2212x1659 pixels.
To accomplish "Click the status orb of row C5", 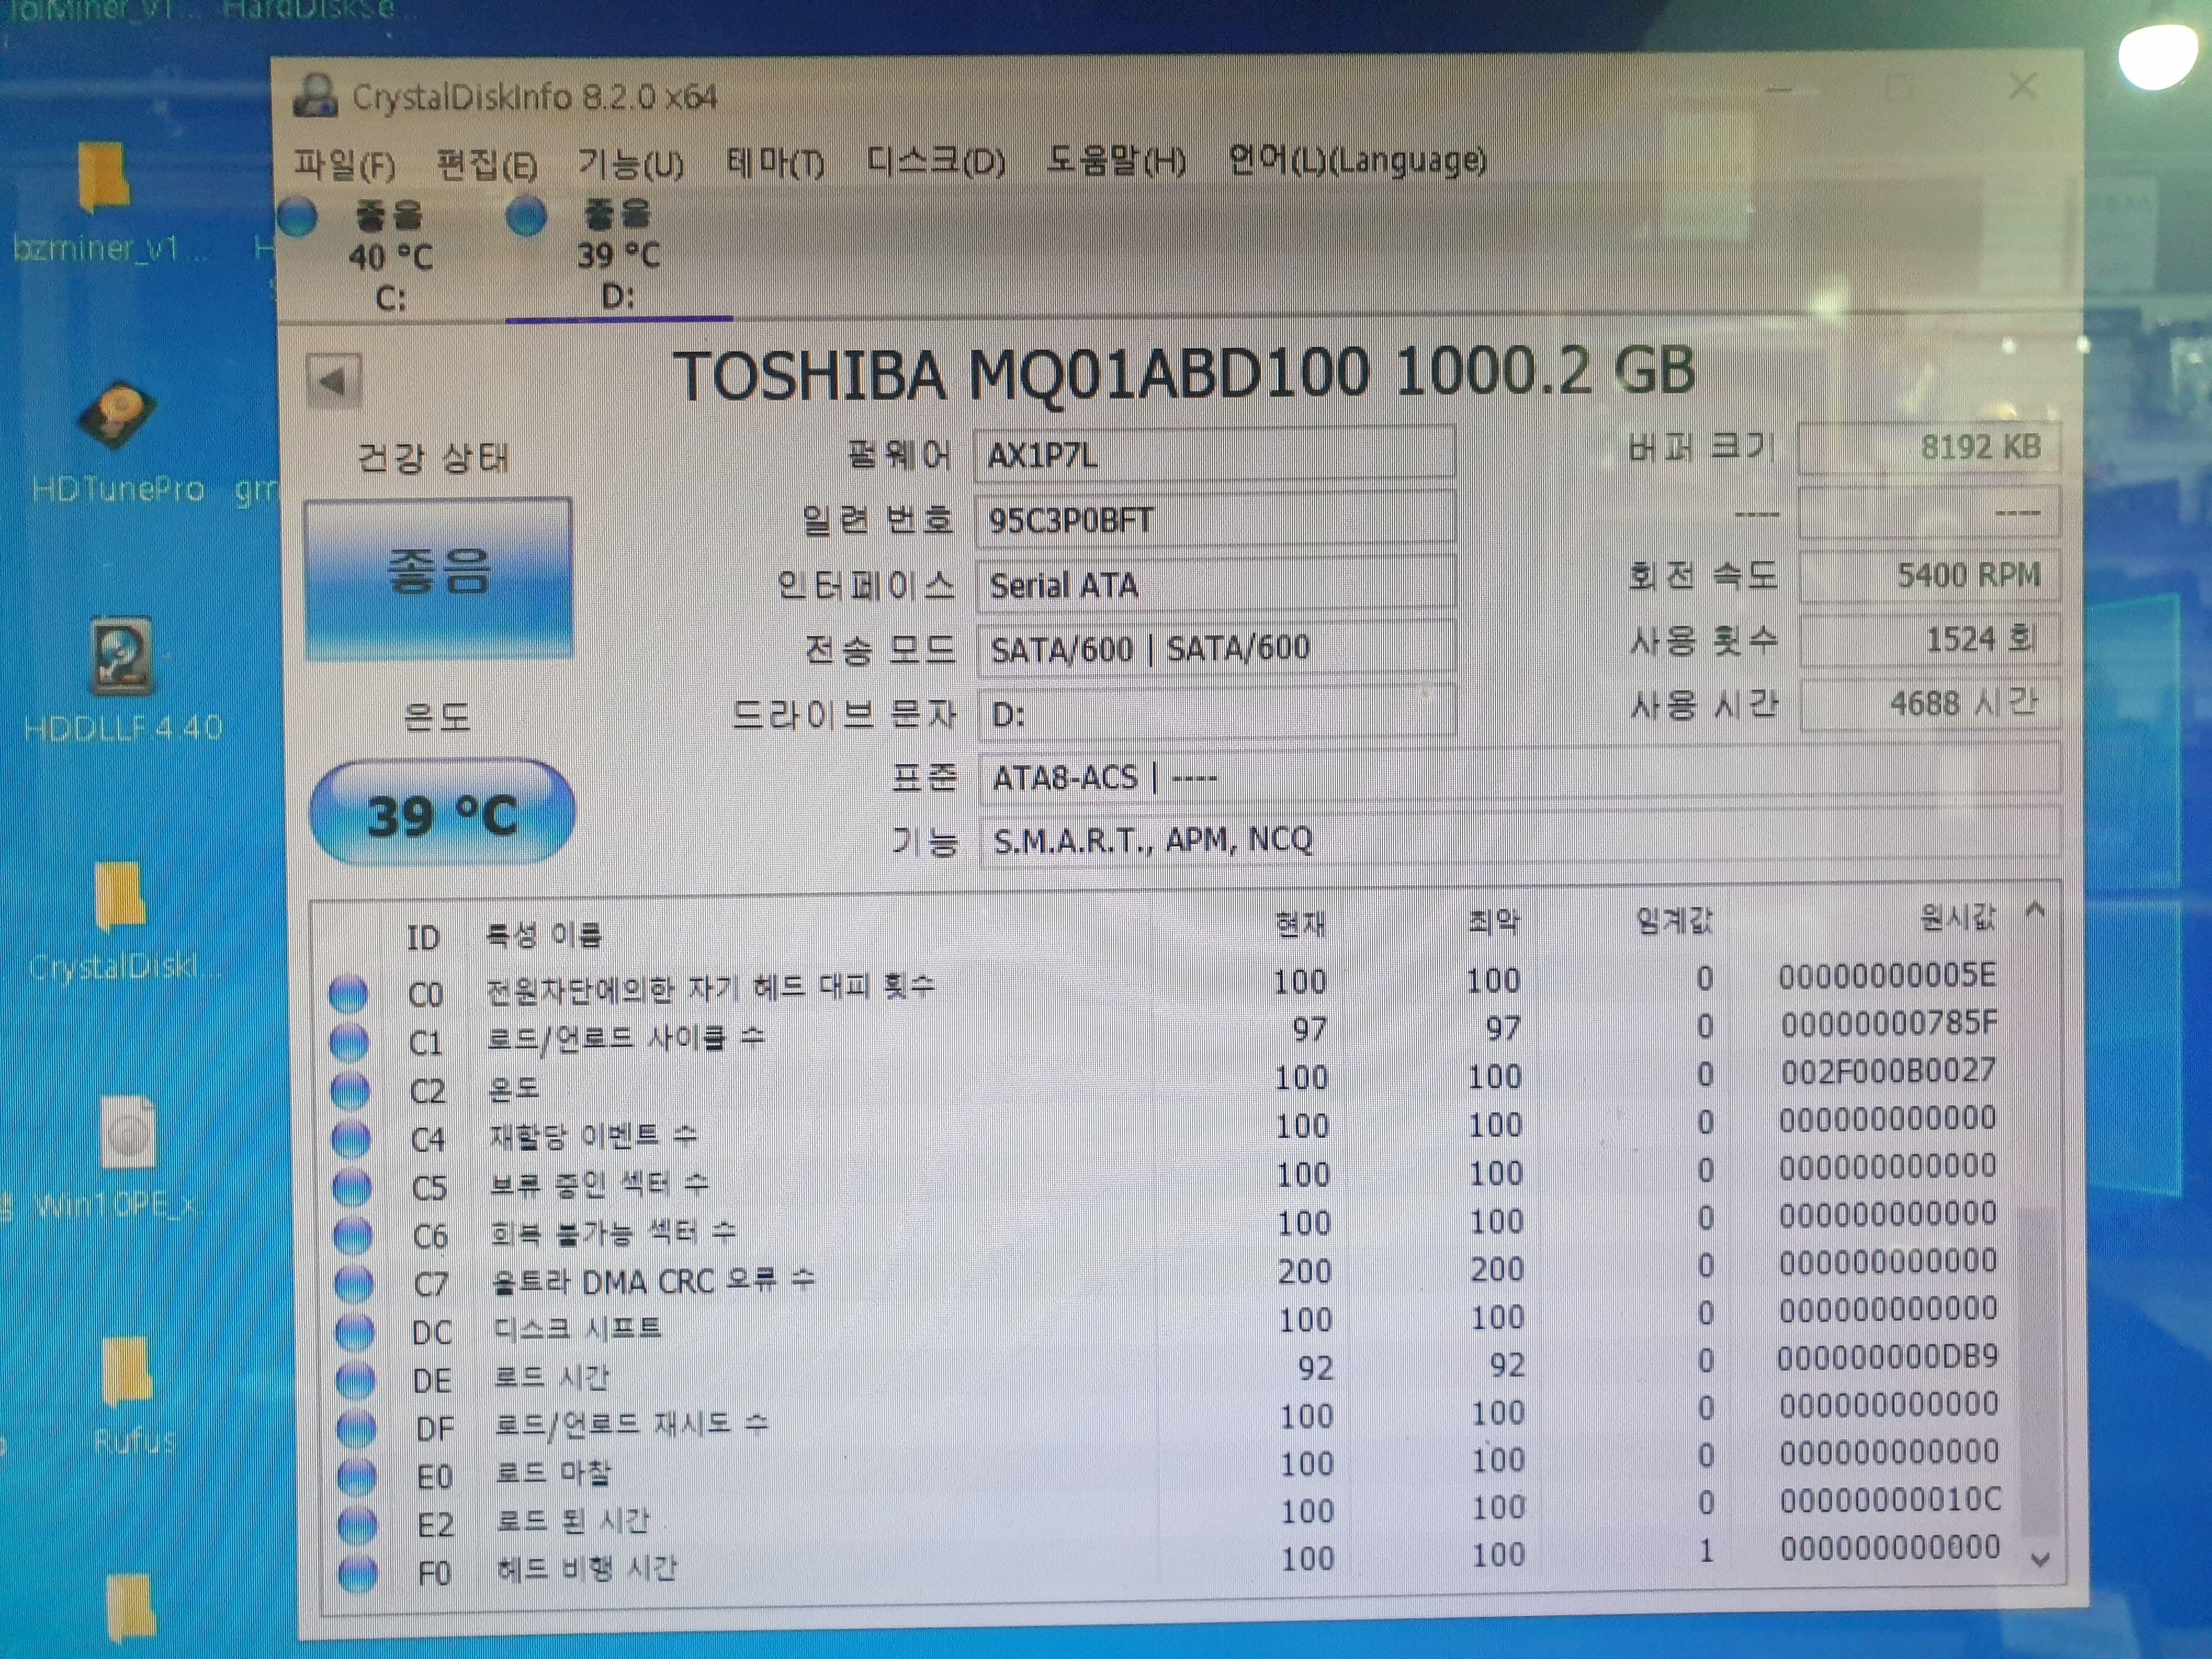I will pyautogui.click(x=352, y=1187).
